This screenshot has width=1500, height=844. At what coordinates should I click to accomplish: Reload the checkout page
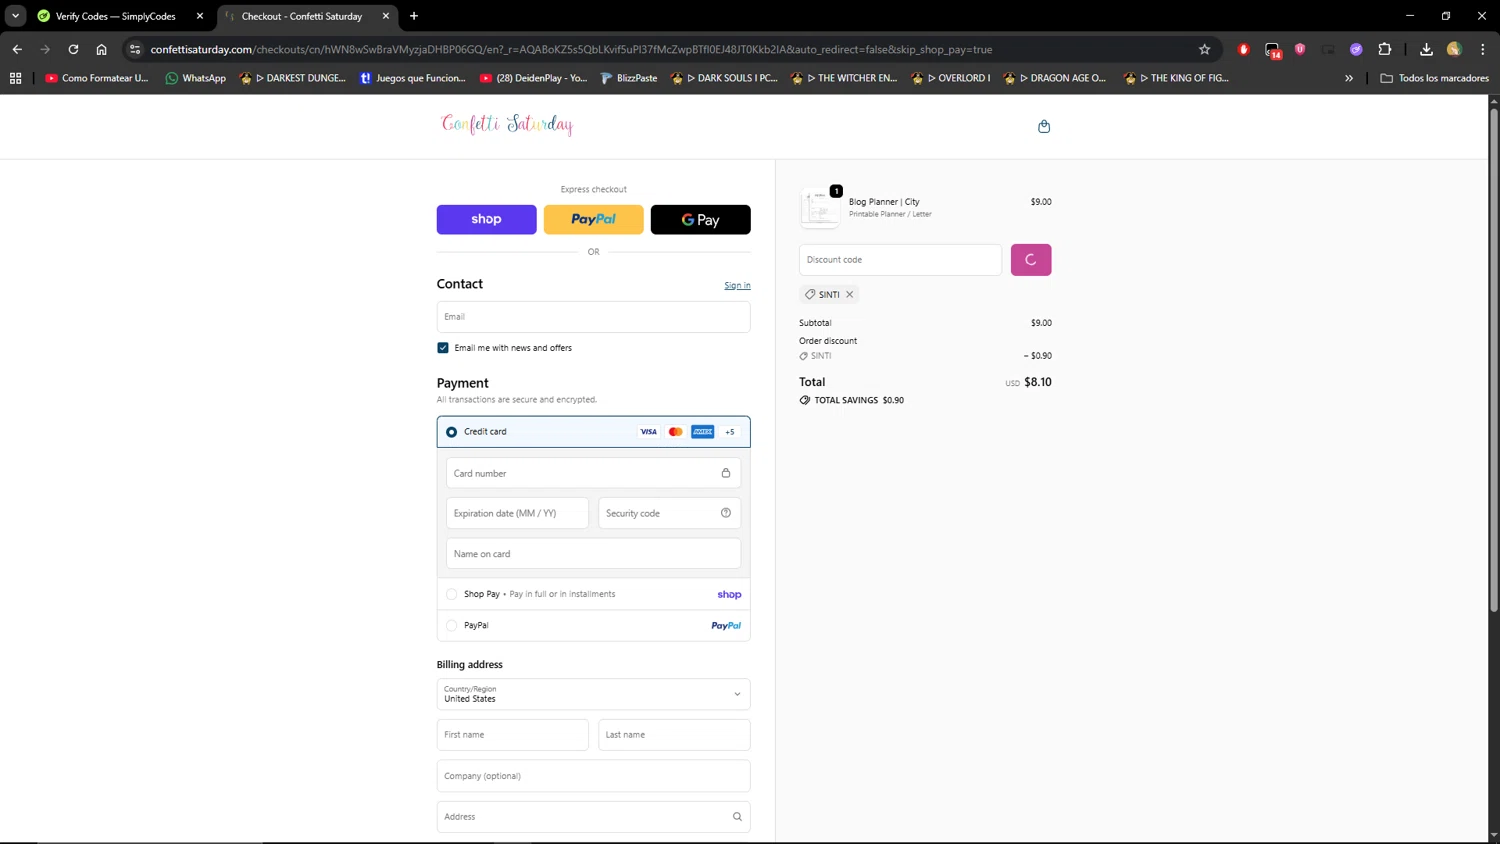[x=73, y=49]
